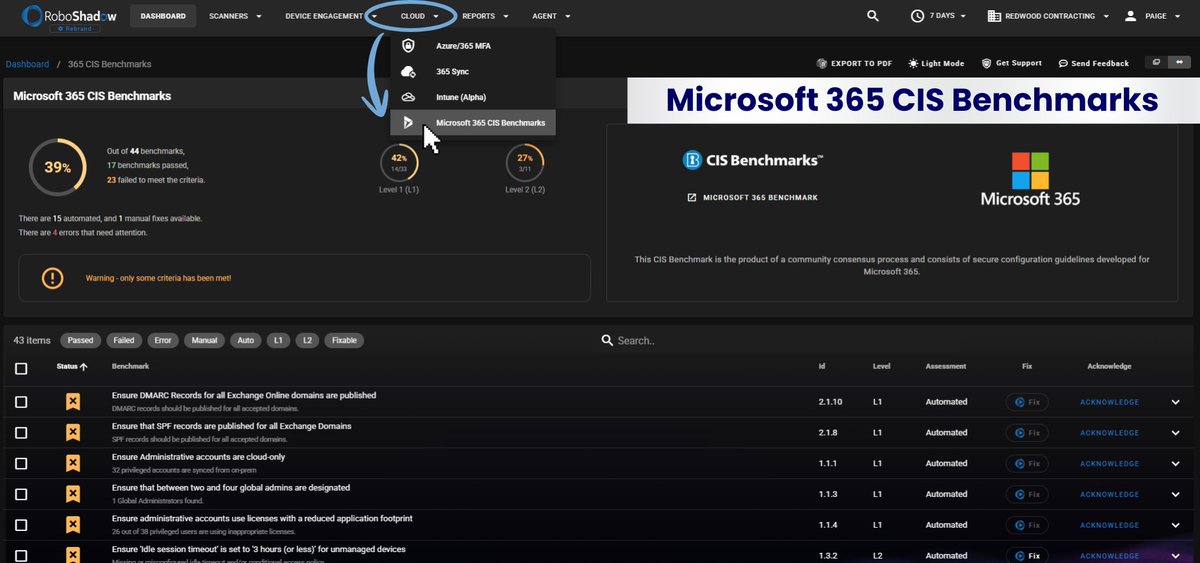Check the box for DMARC Records benchmark
This screenshot has width=1200, height=563.
(21, 402)
